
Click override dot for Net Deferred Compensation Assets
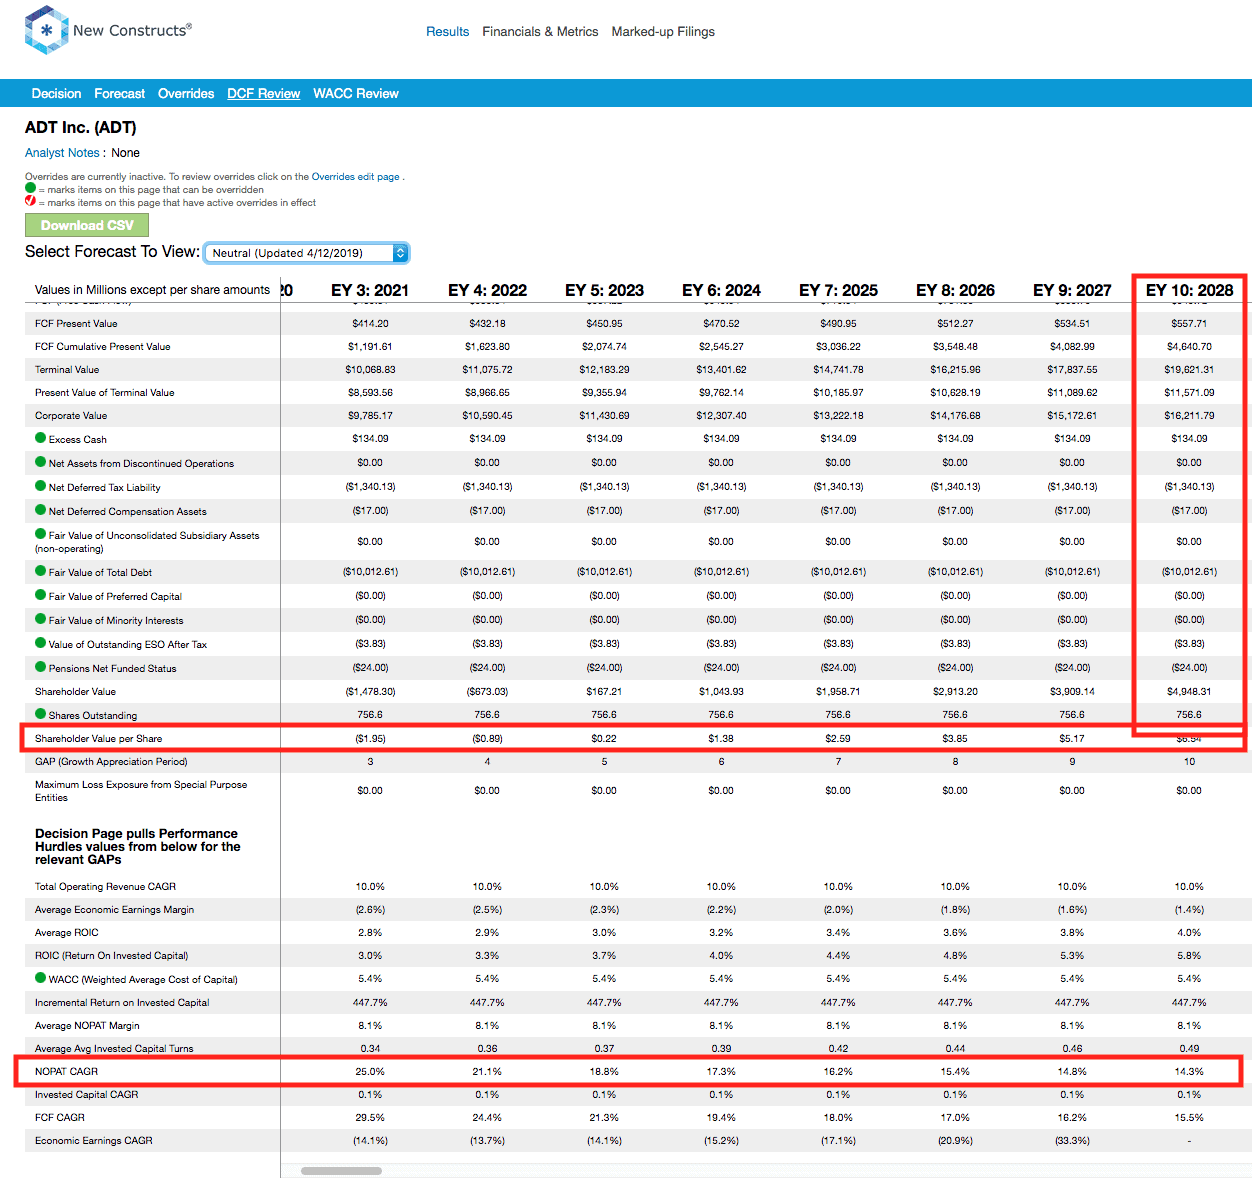[x=41, y=510]
